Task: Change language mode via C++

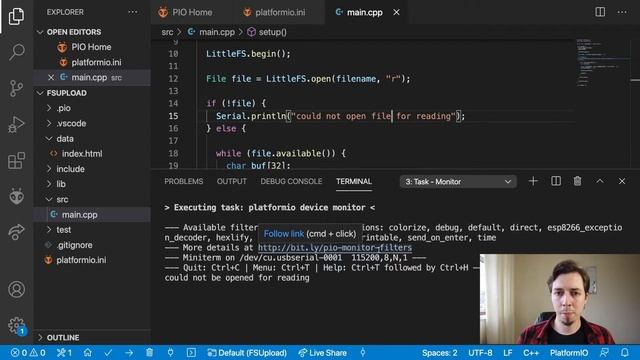Action: pos(531,353)
